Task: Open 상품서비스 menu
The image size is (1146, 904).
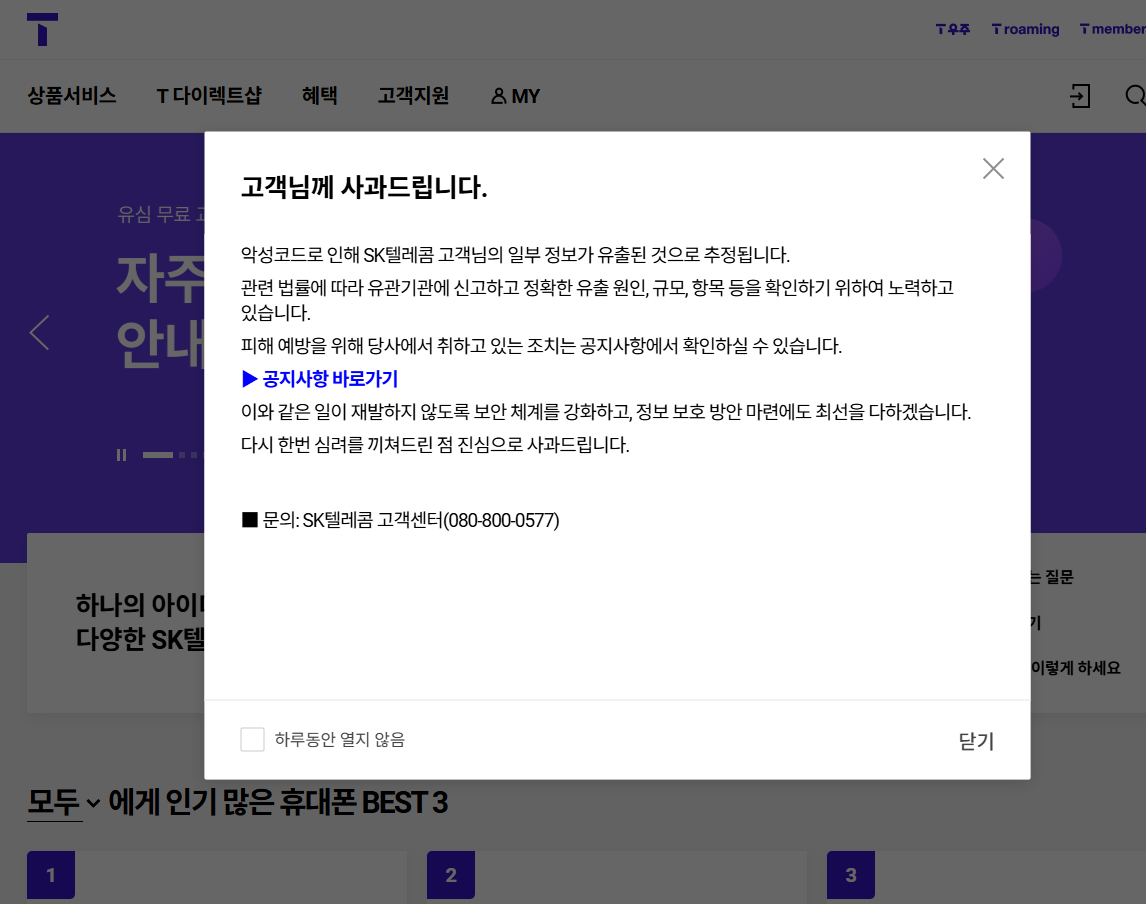Action: [x=72, y=96]
